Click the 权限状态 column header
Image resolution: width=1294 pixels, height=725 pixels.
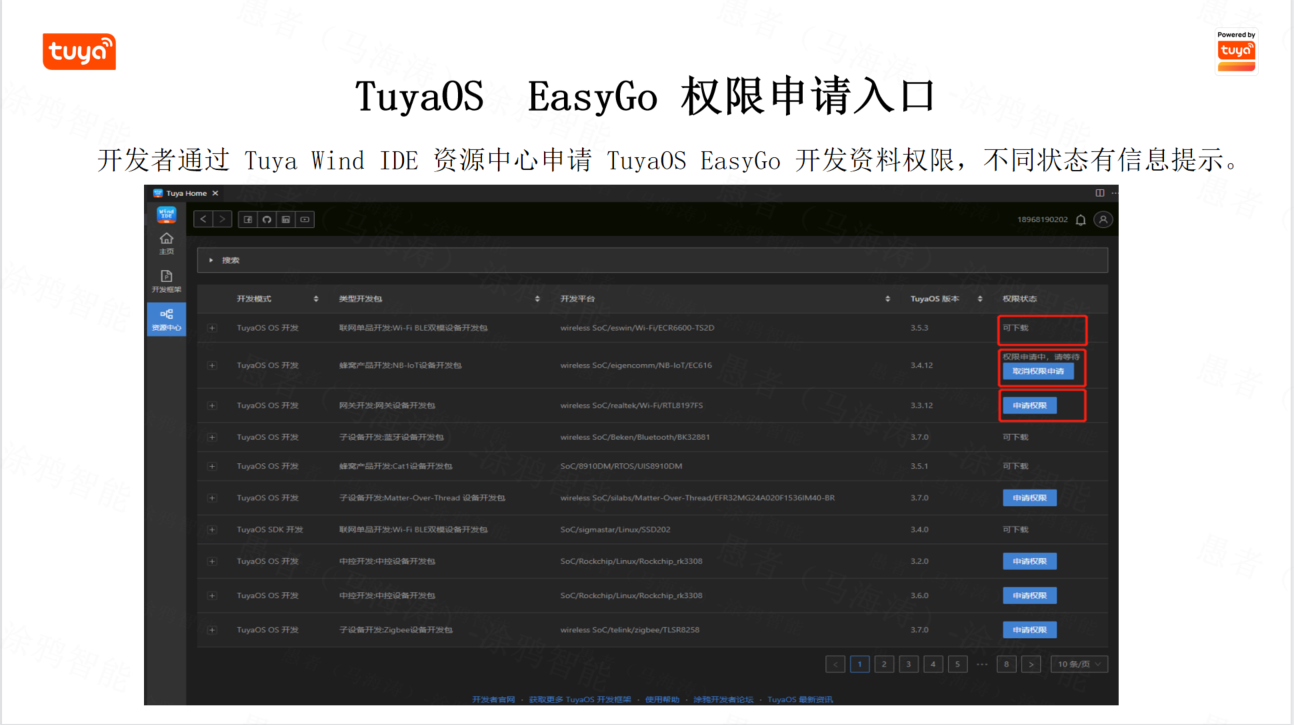click(x=1019, y=299)
